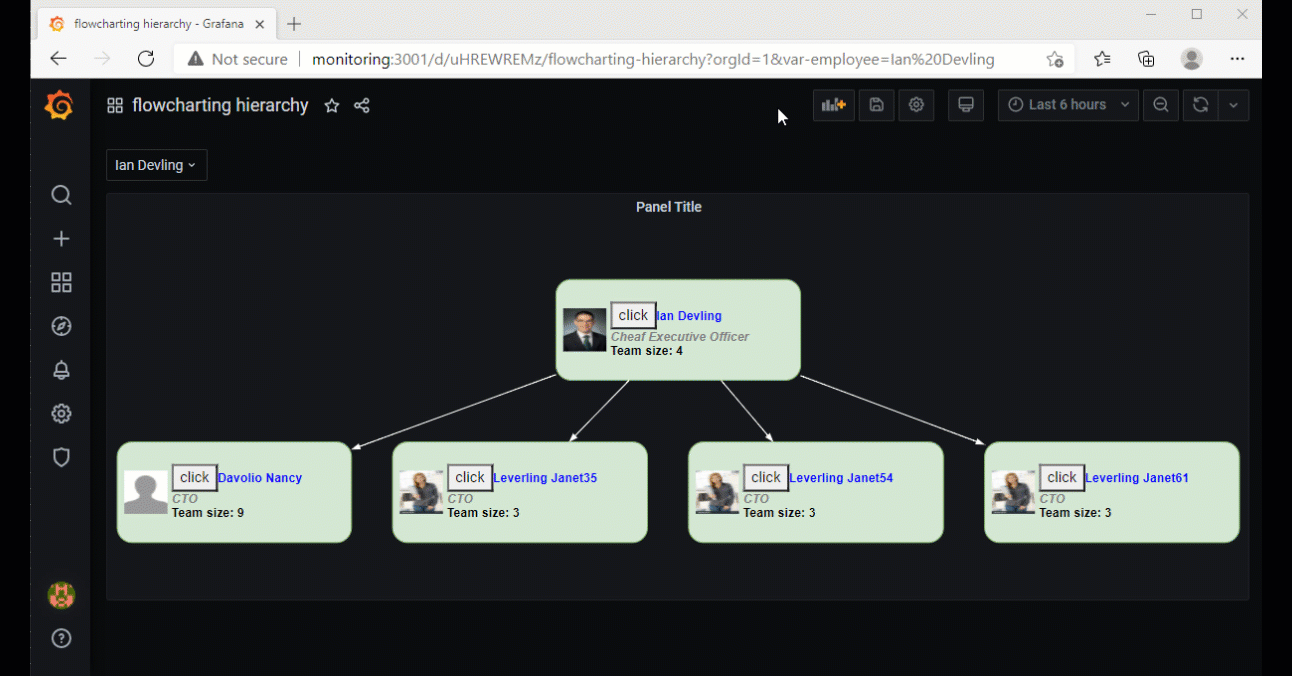Click the Leverling Janet35 link
Viewport: 1292px width, 676px height.
(544, 477)
